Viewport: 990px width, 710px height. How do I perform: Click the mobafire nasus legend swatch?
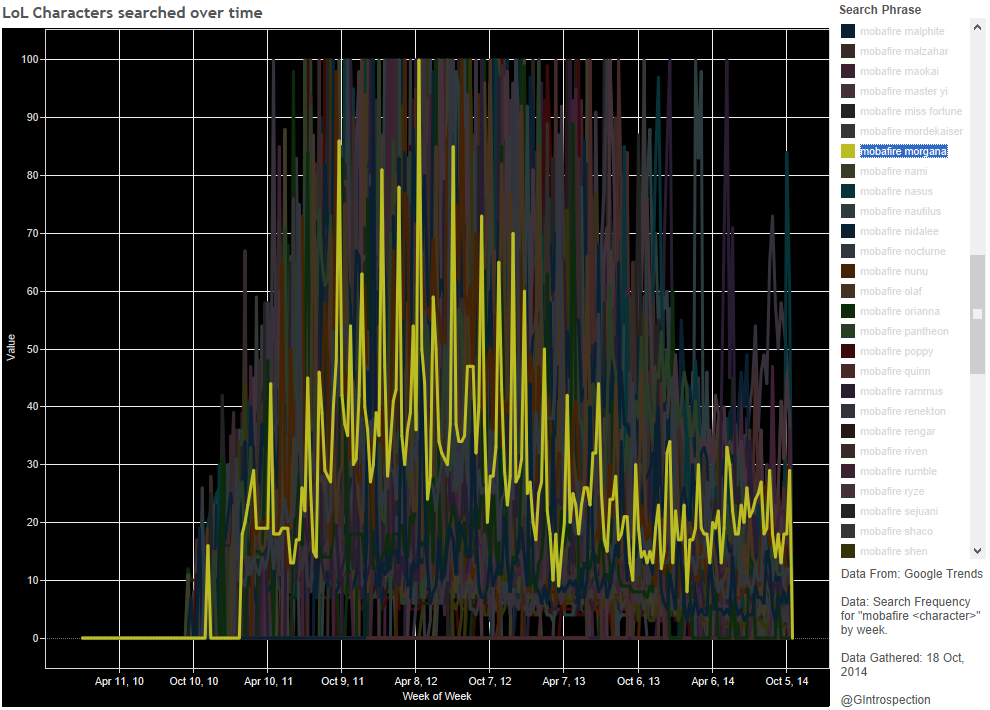(x=848, y=191)
